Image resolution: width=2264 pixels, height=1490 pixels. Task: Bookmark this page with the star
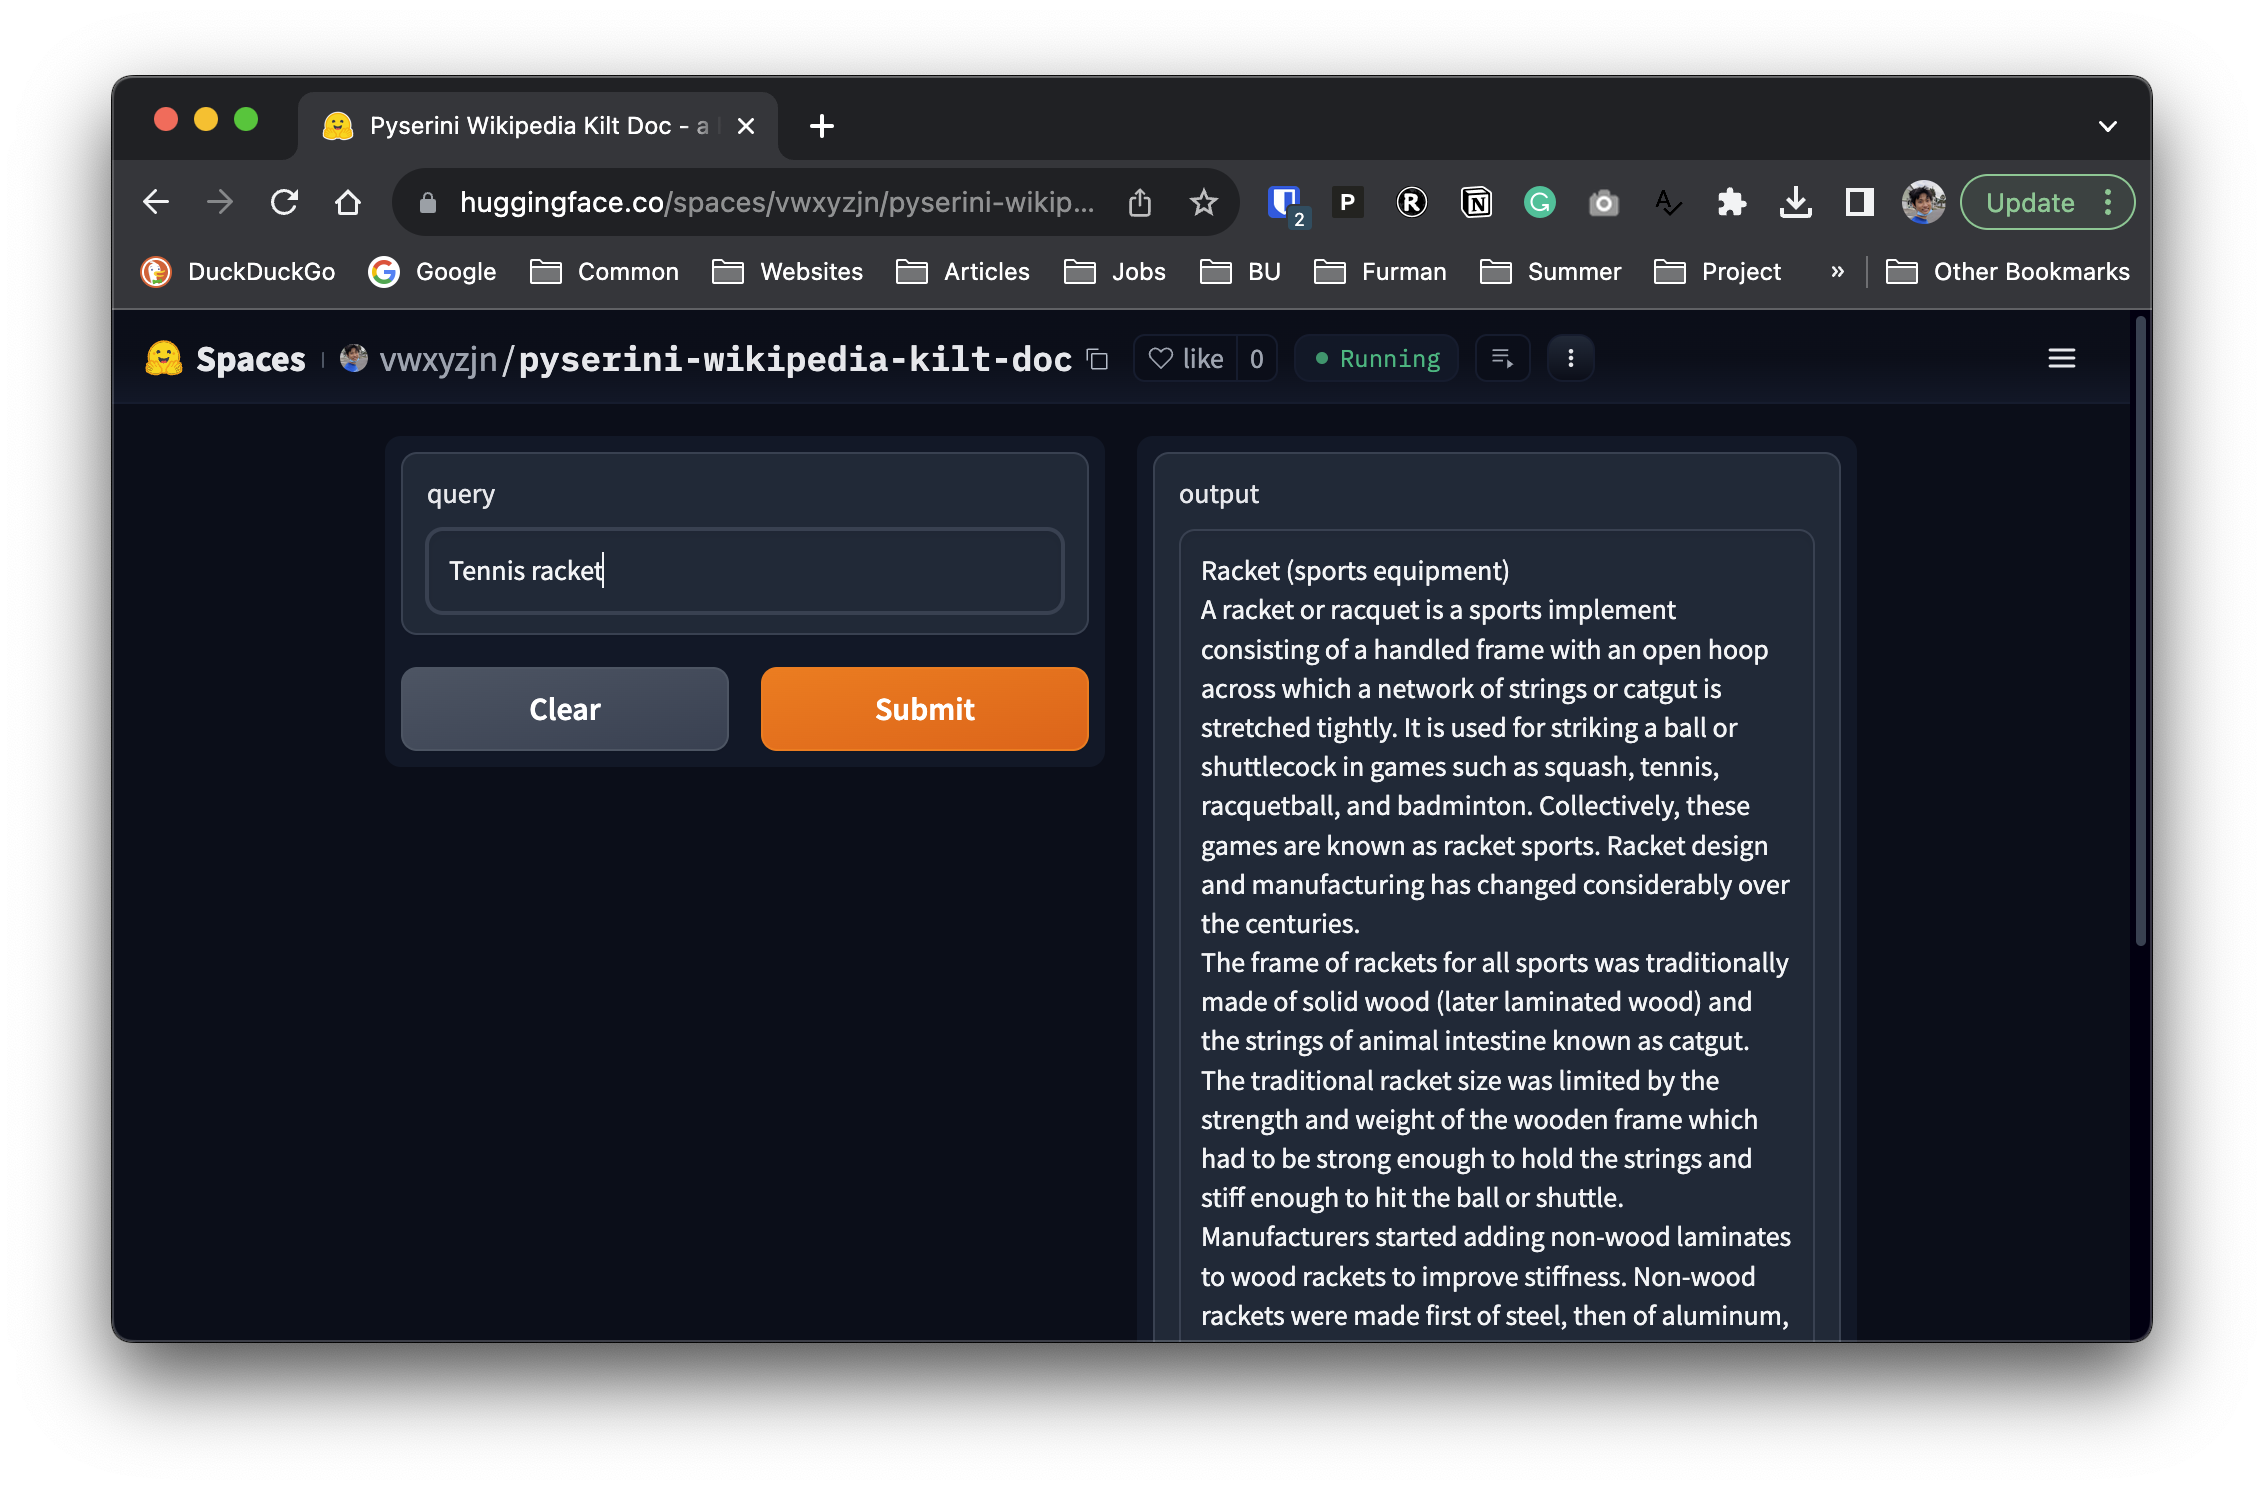[1204, 203]
